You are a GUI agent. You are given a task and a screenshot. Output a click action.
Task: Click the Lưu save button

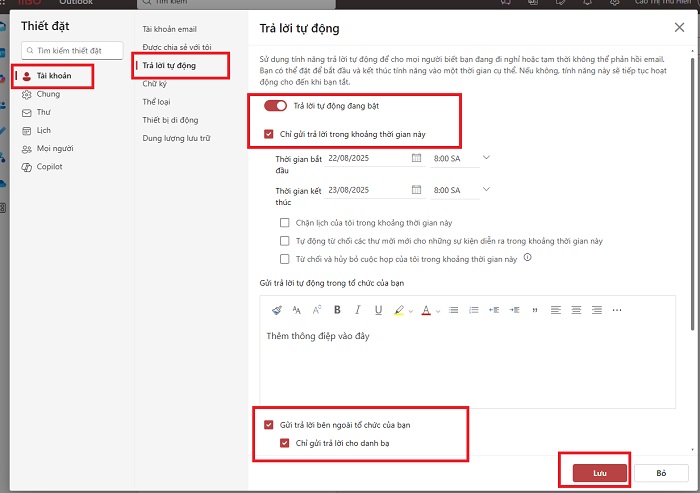[x=600, y=473]
